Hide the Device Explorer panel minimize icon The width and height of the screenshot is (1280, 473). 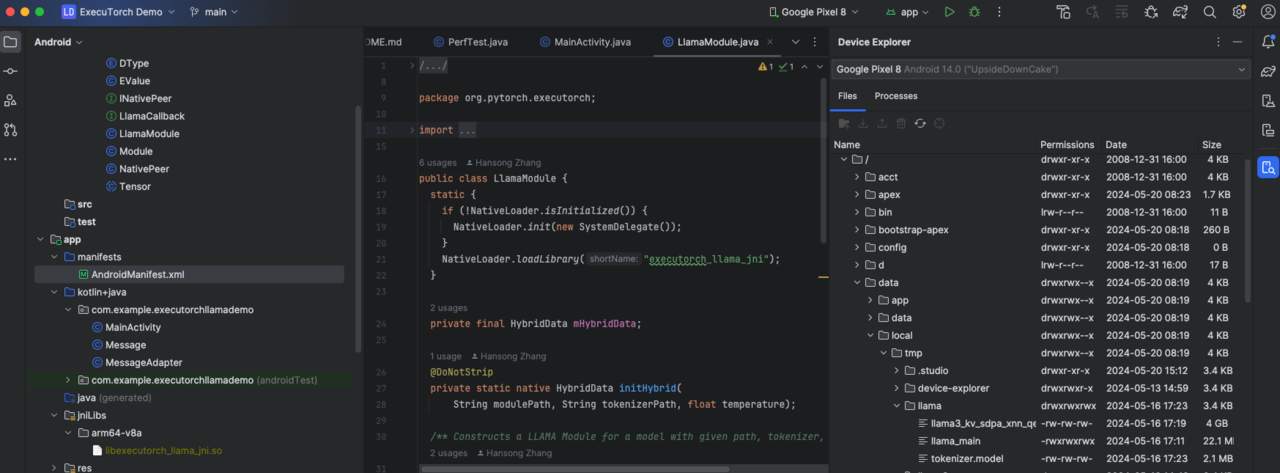tap(1238, 42)
